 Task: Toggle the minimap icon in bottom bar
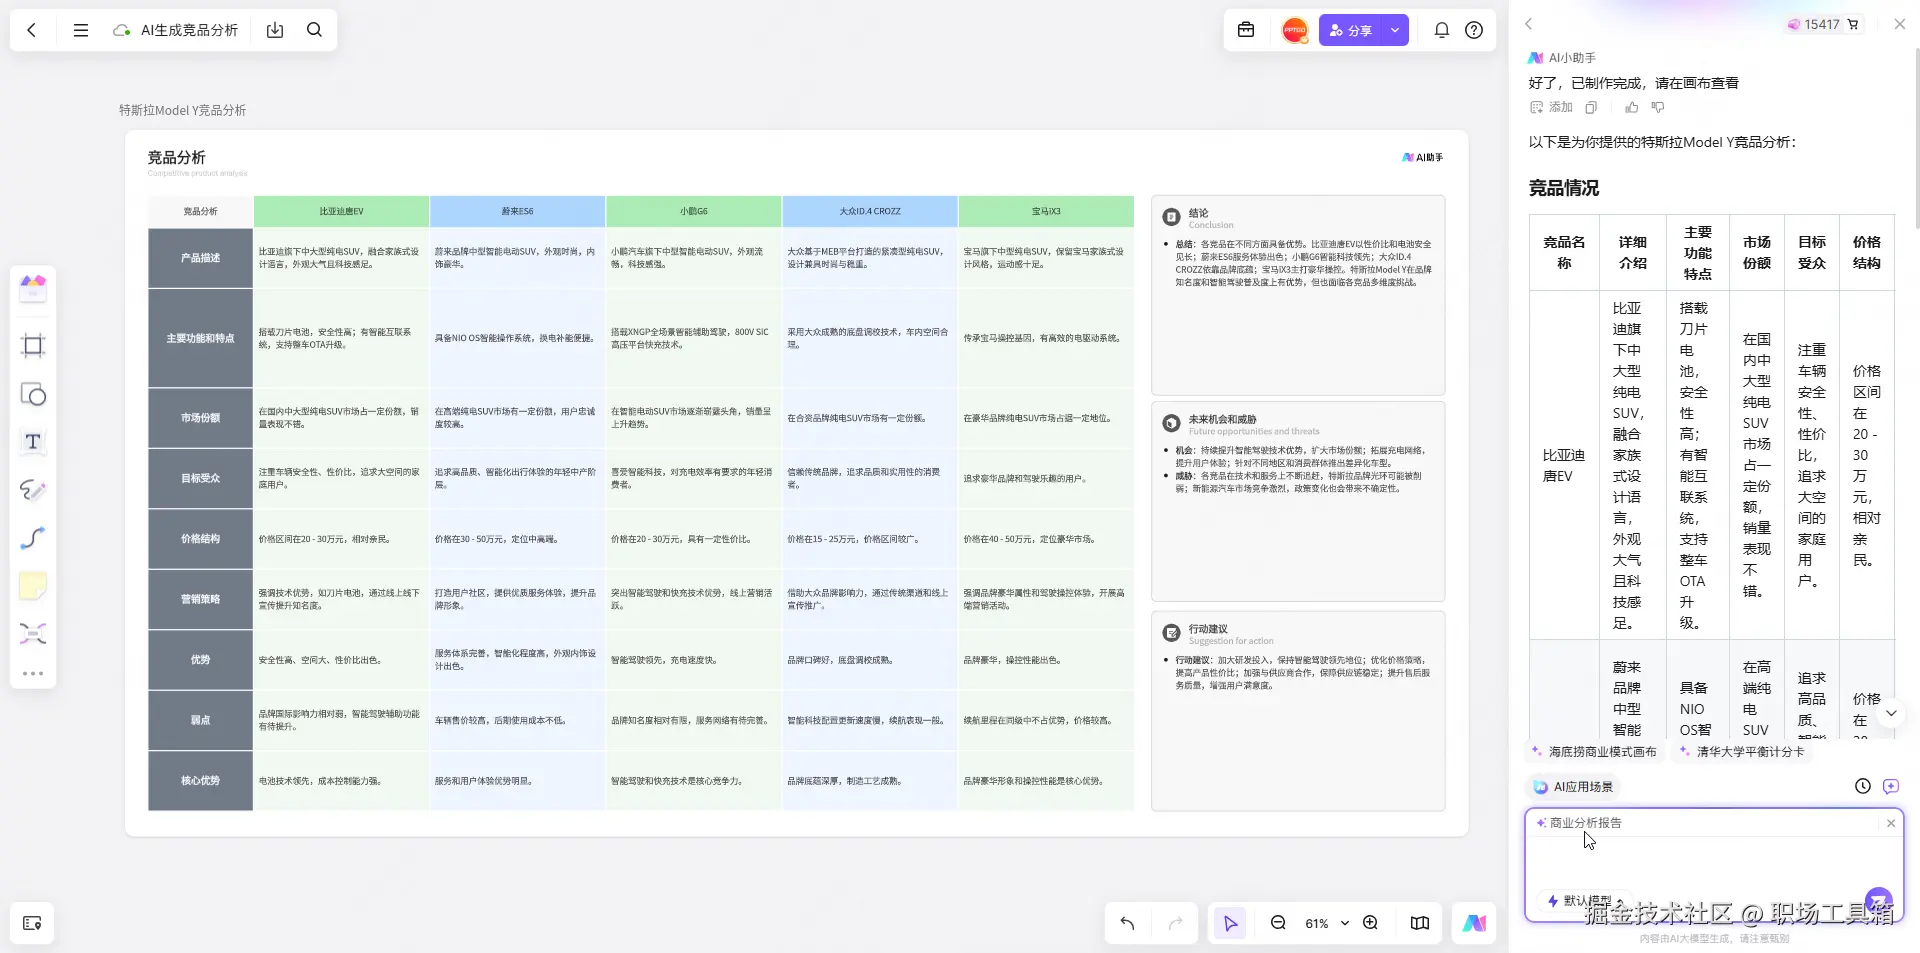click(x=1419, y=923)
